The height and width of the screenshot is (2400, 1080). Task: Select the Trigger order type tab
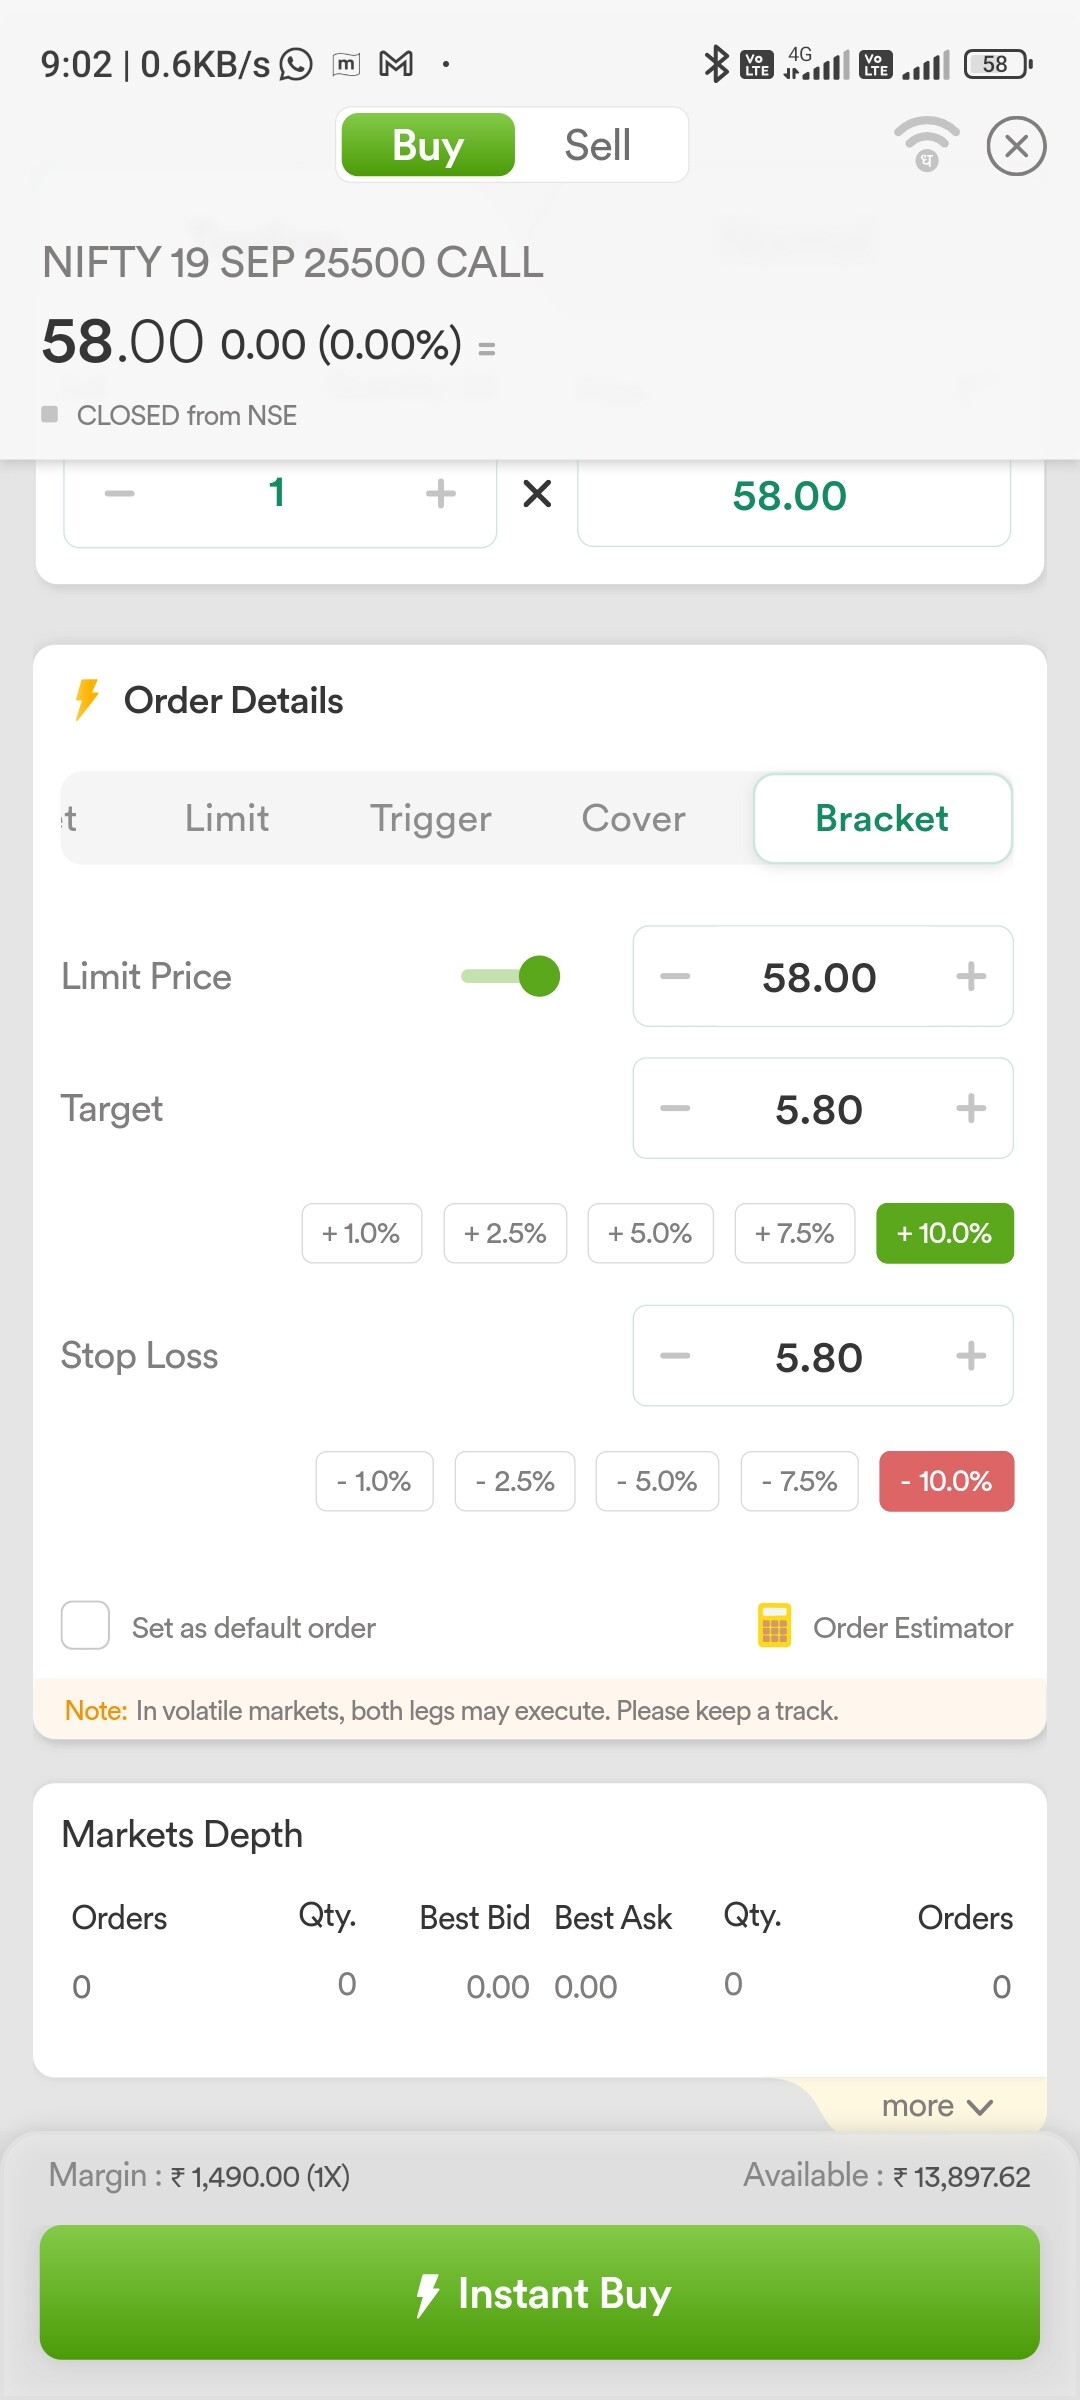coord(430,818)
